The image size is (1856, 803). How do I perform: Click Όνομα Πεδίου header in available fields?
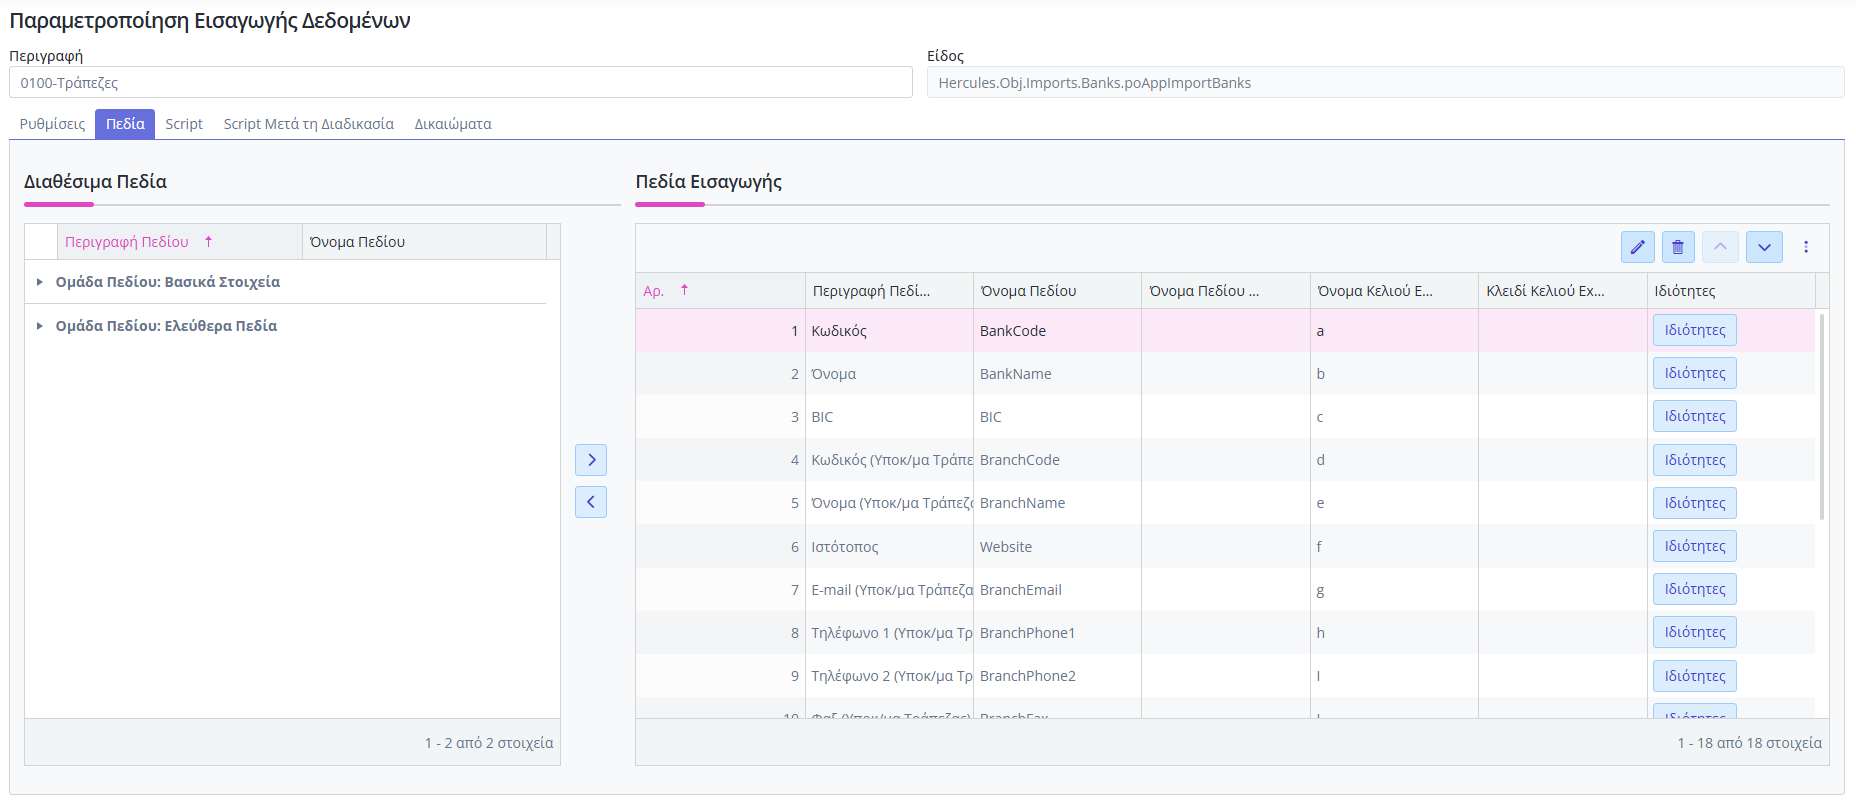pyautogui.click(x=424, y=242)
